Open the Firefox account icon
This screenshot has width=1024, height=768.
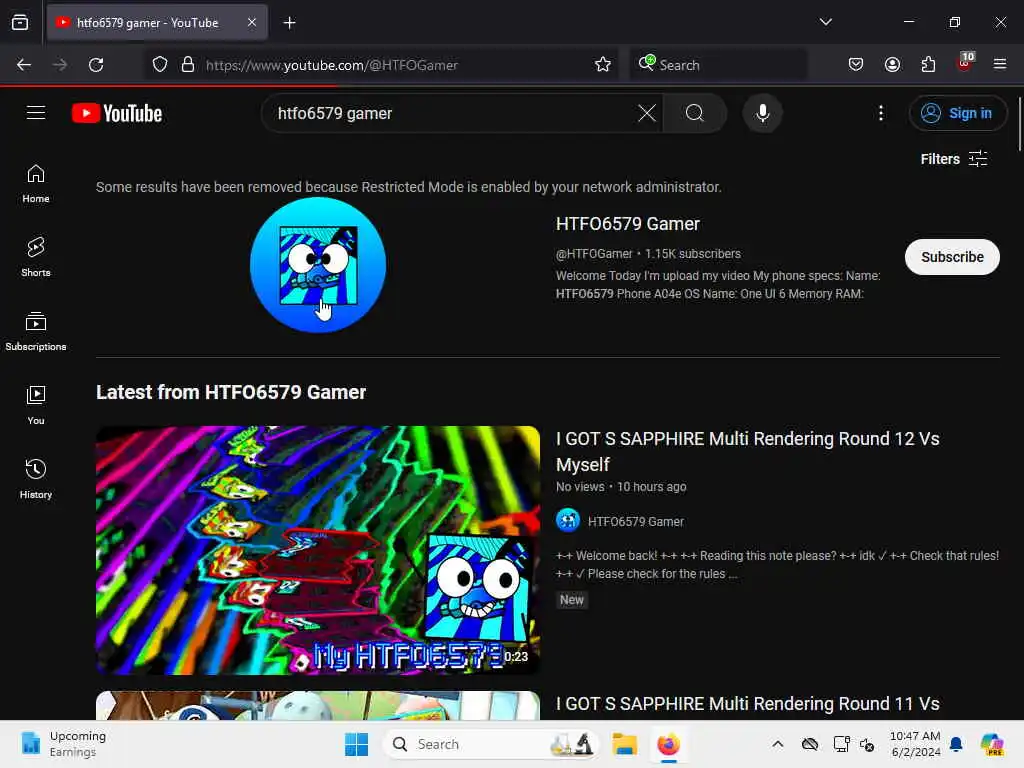click(x=892, y=65)
